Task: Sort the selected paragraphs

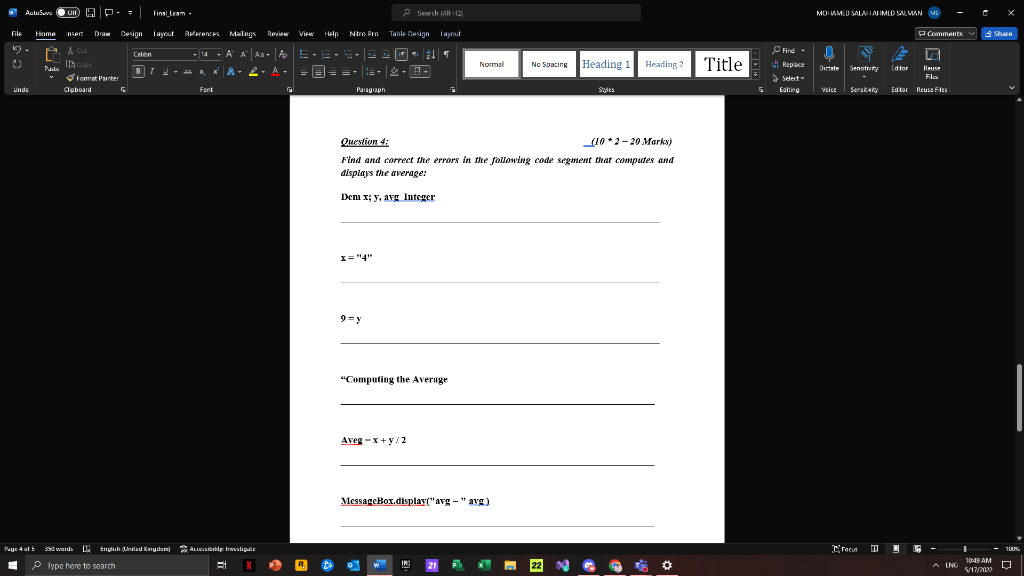Action: [430, 54]
